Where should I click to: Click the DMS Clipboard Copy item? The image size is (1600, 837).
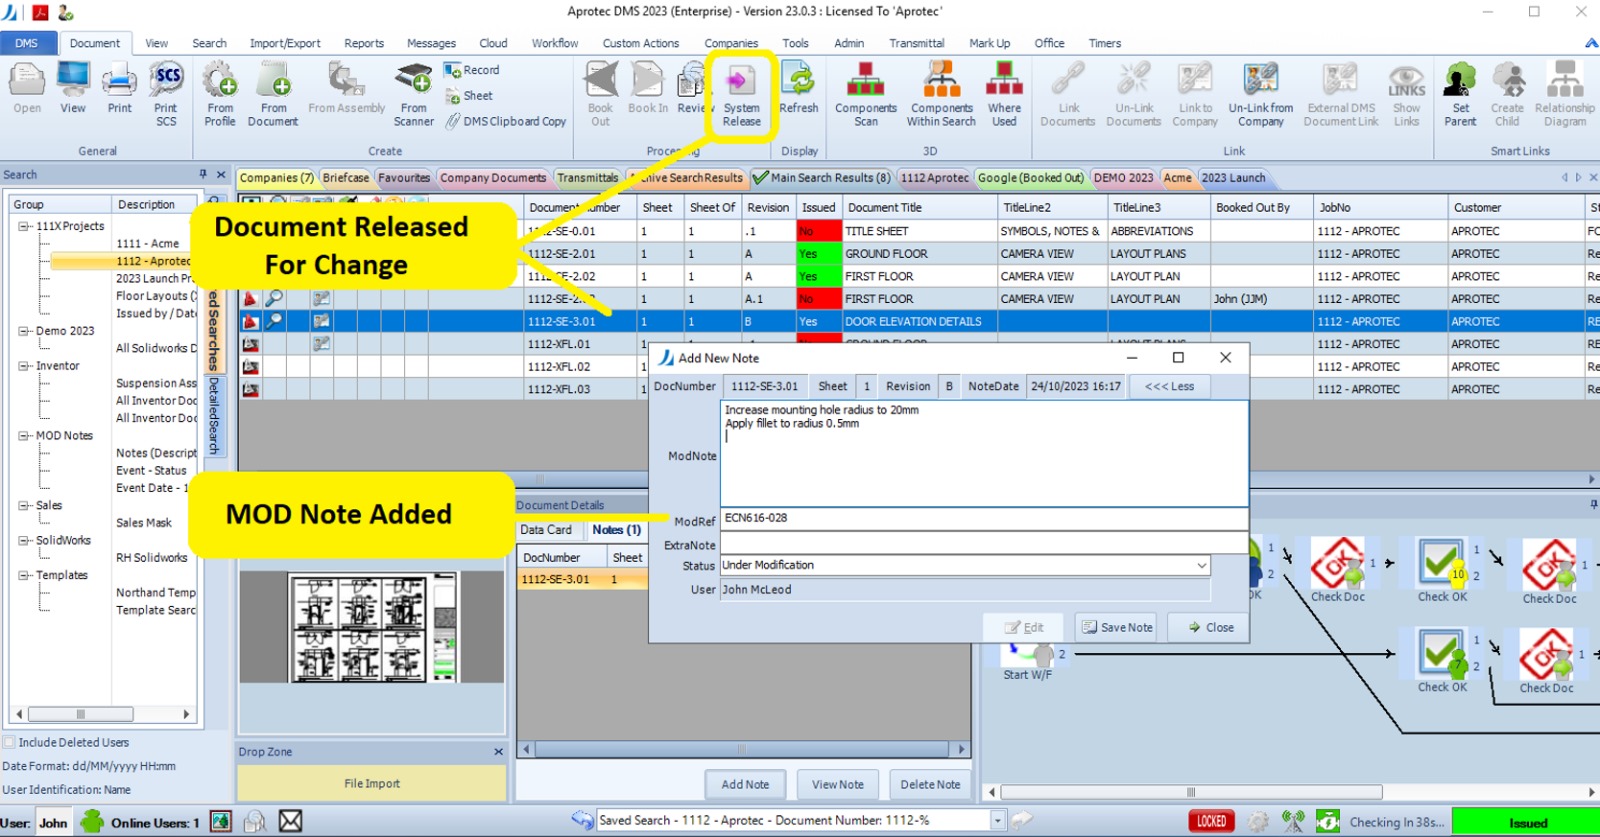coord(506,121)
